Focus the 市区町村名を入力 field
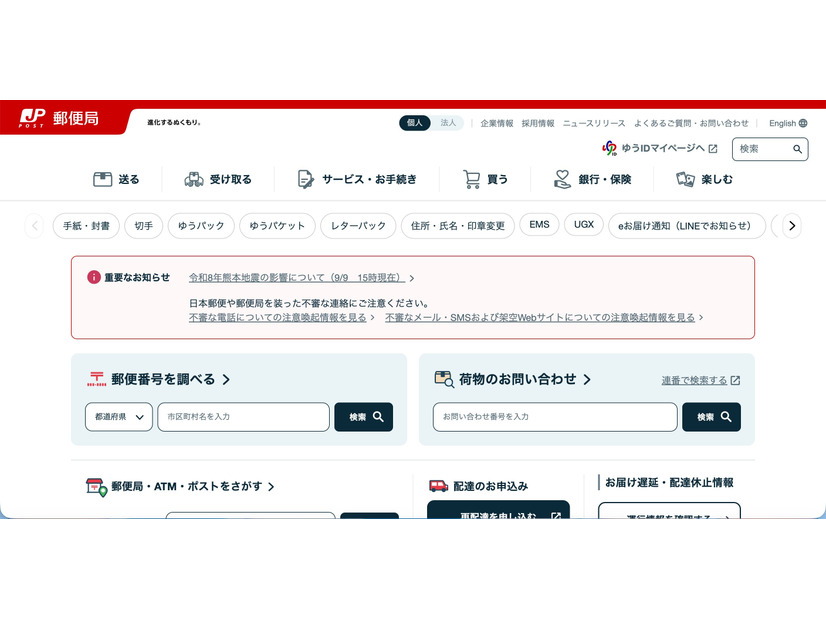Screen dimensions: 826x620 click(x=243, y=417)
